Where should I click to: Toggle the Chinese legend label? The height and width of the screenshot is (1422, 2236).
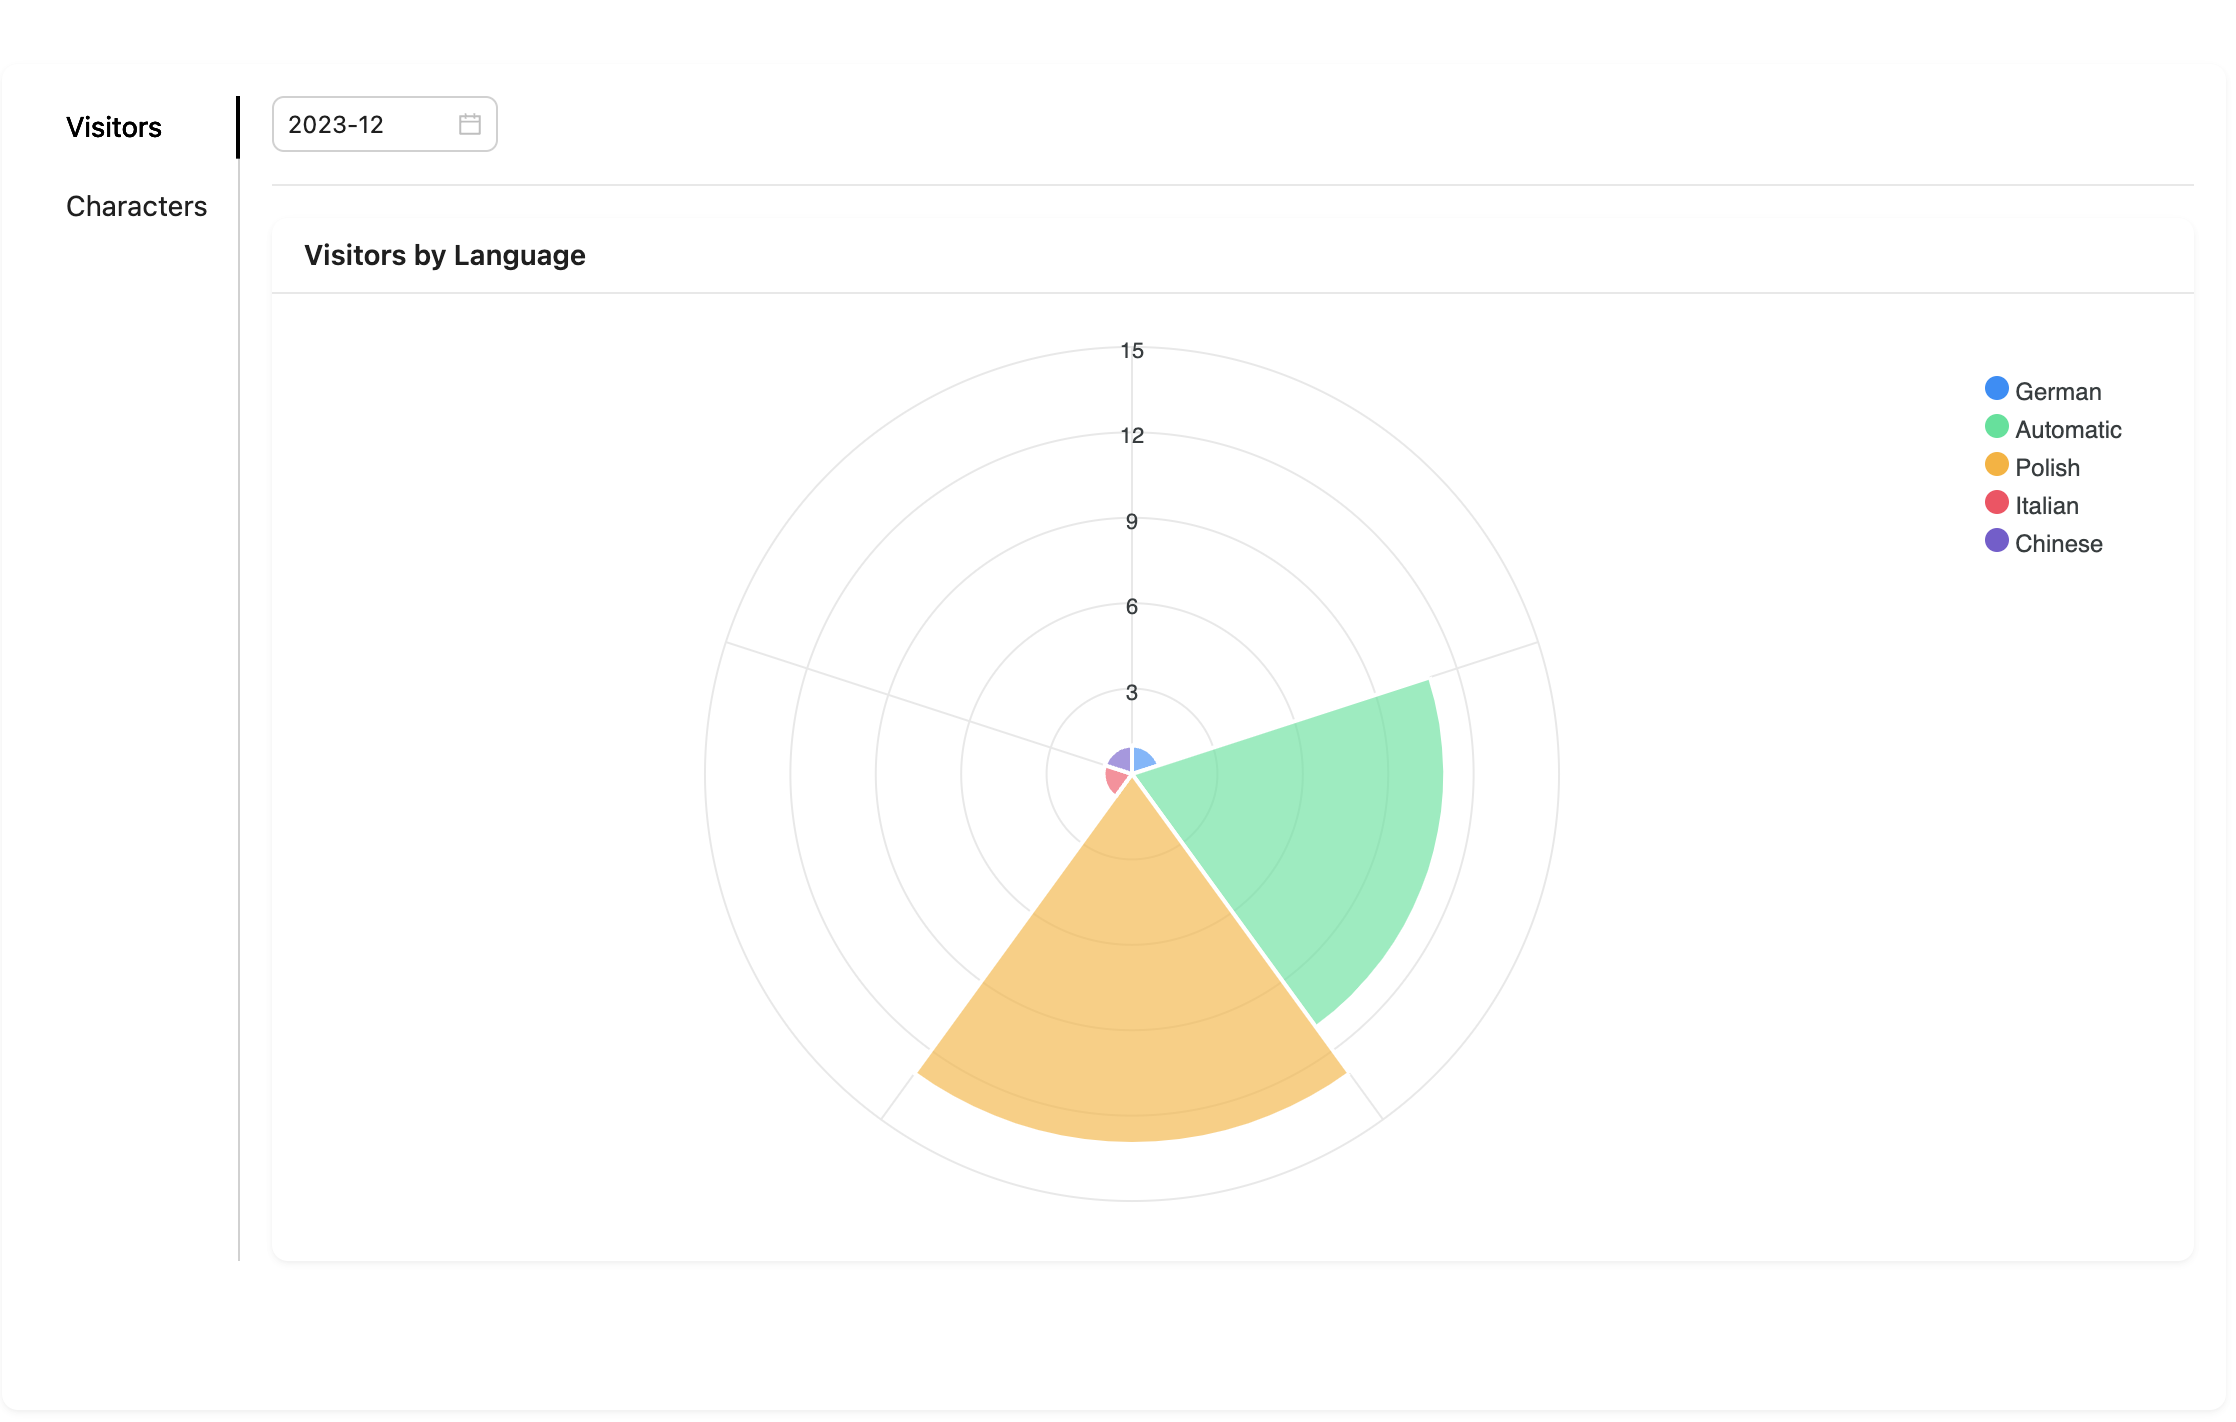pos(2058,544)
